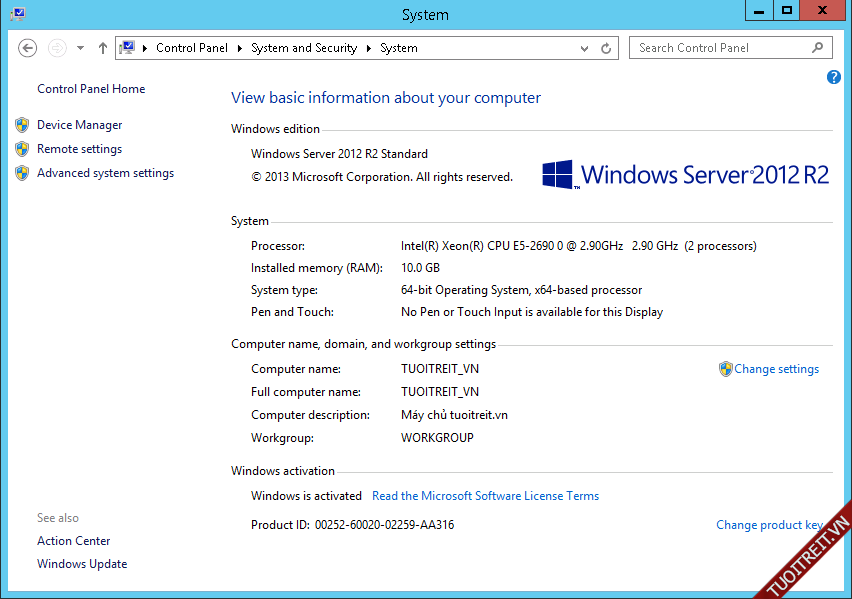Click the Forward navigation arrow

tap(57, 48)
